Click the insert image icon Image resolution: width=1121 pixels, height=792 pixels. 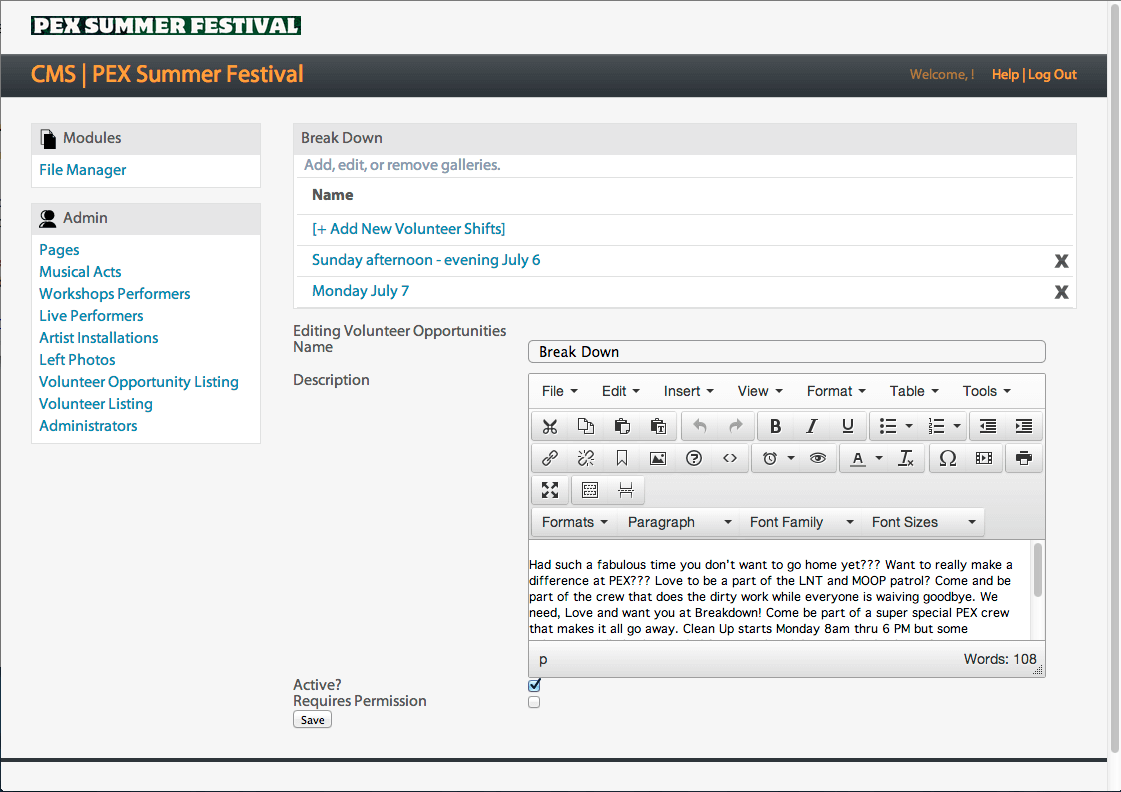[x=658, y=458]
